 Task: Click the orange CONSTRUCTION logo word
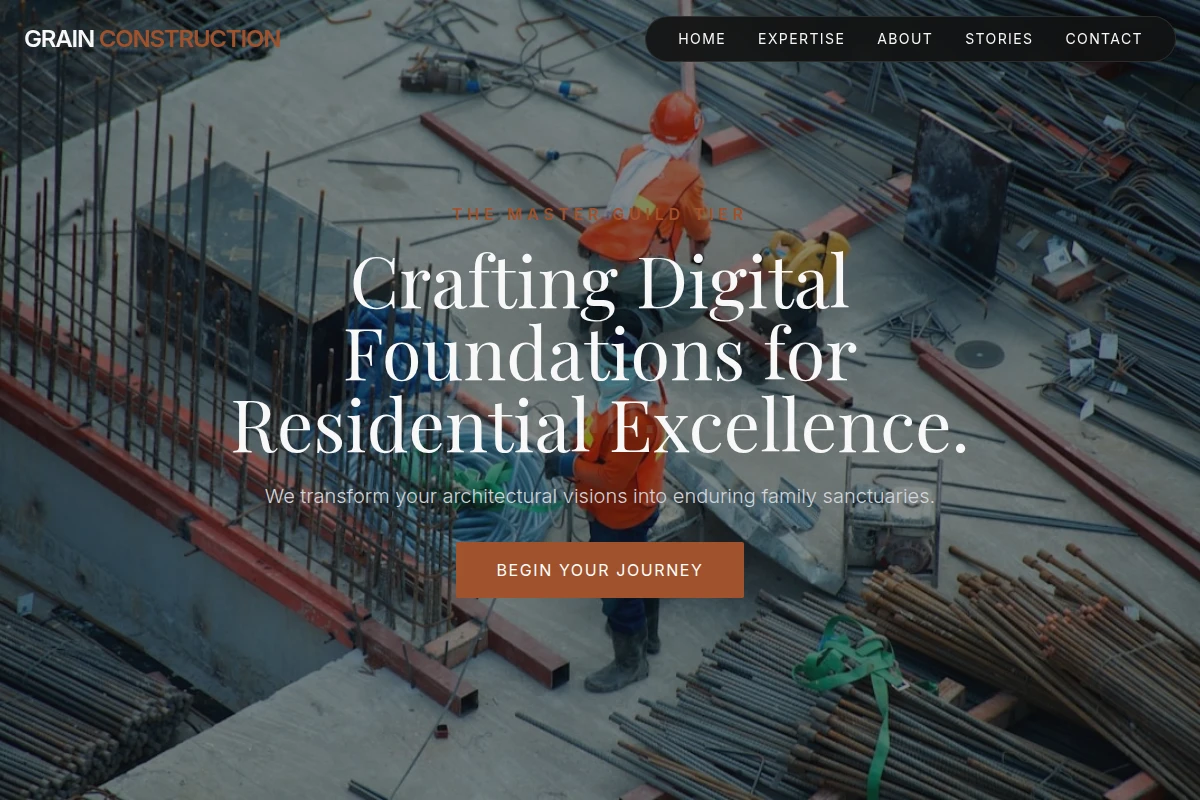(x=190, y=39)
